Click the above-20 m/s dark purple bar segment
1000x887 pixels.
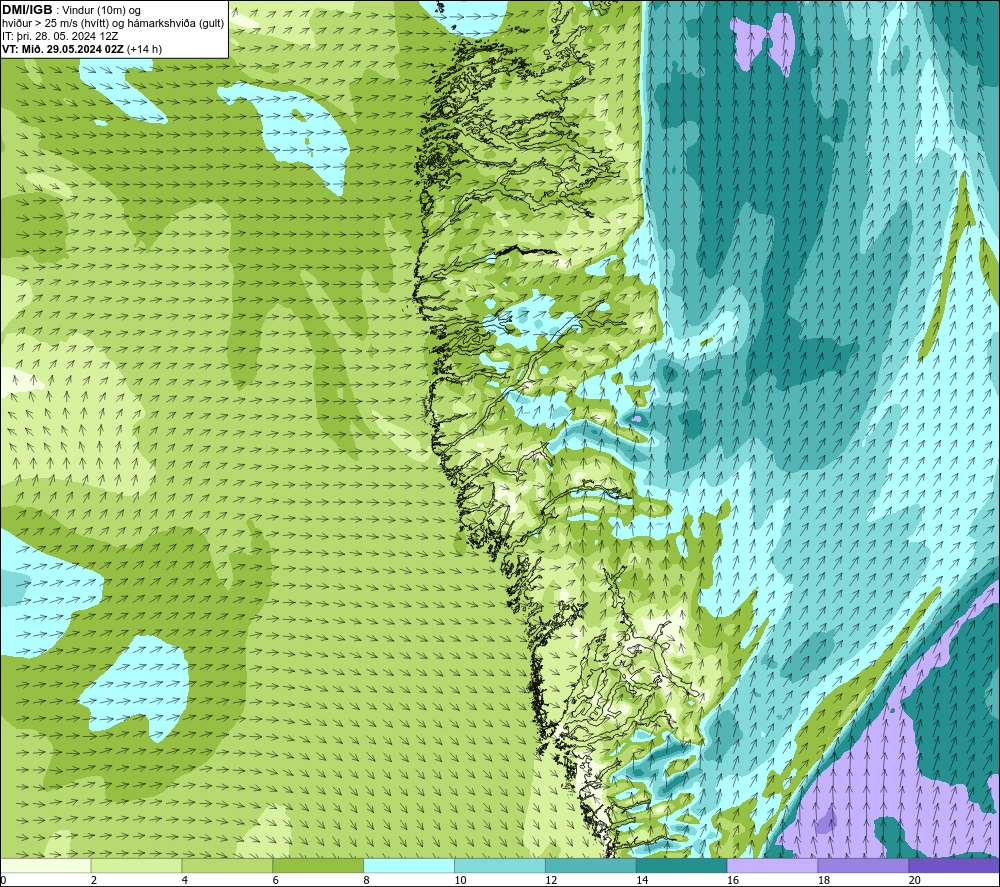pos(954,865)
